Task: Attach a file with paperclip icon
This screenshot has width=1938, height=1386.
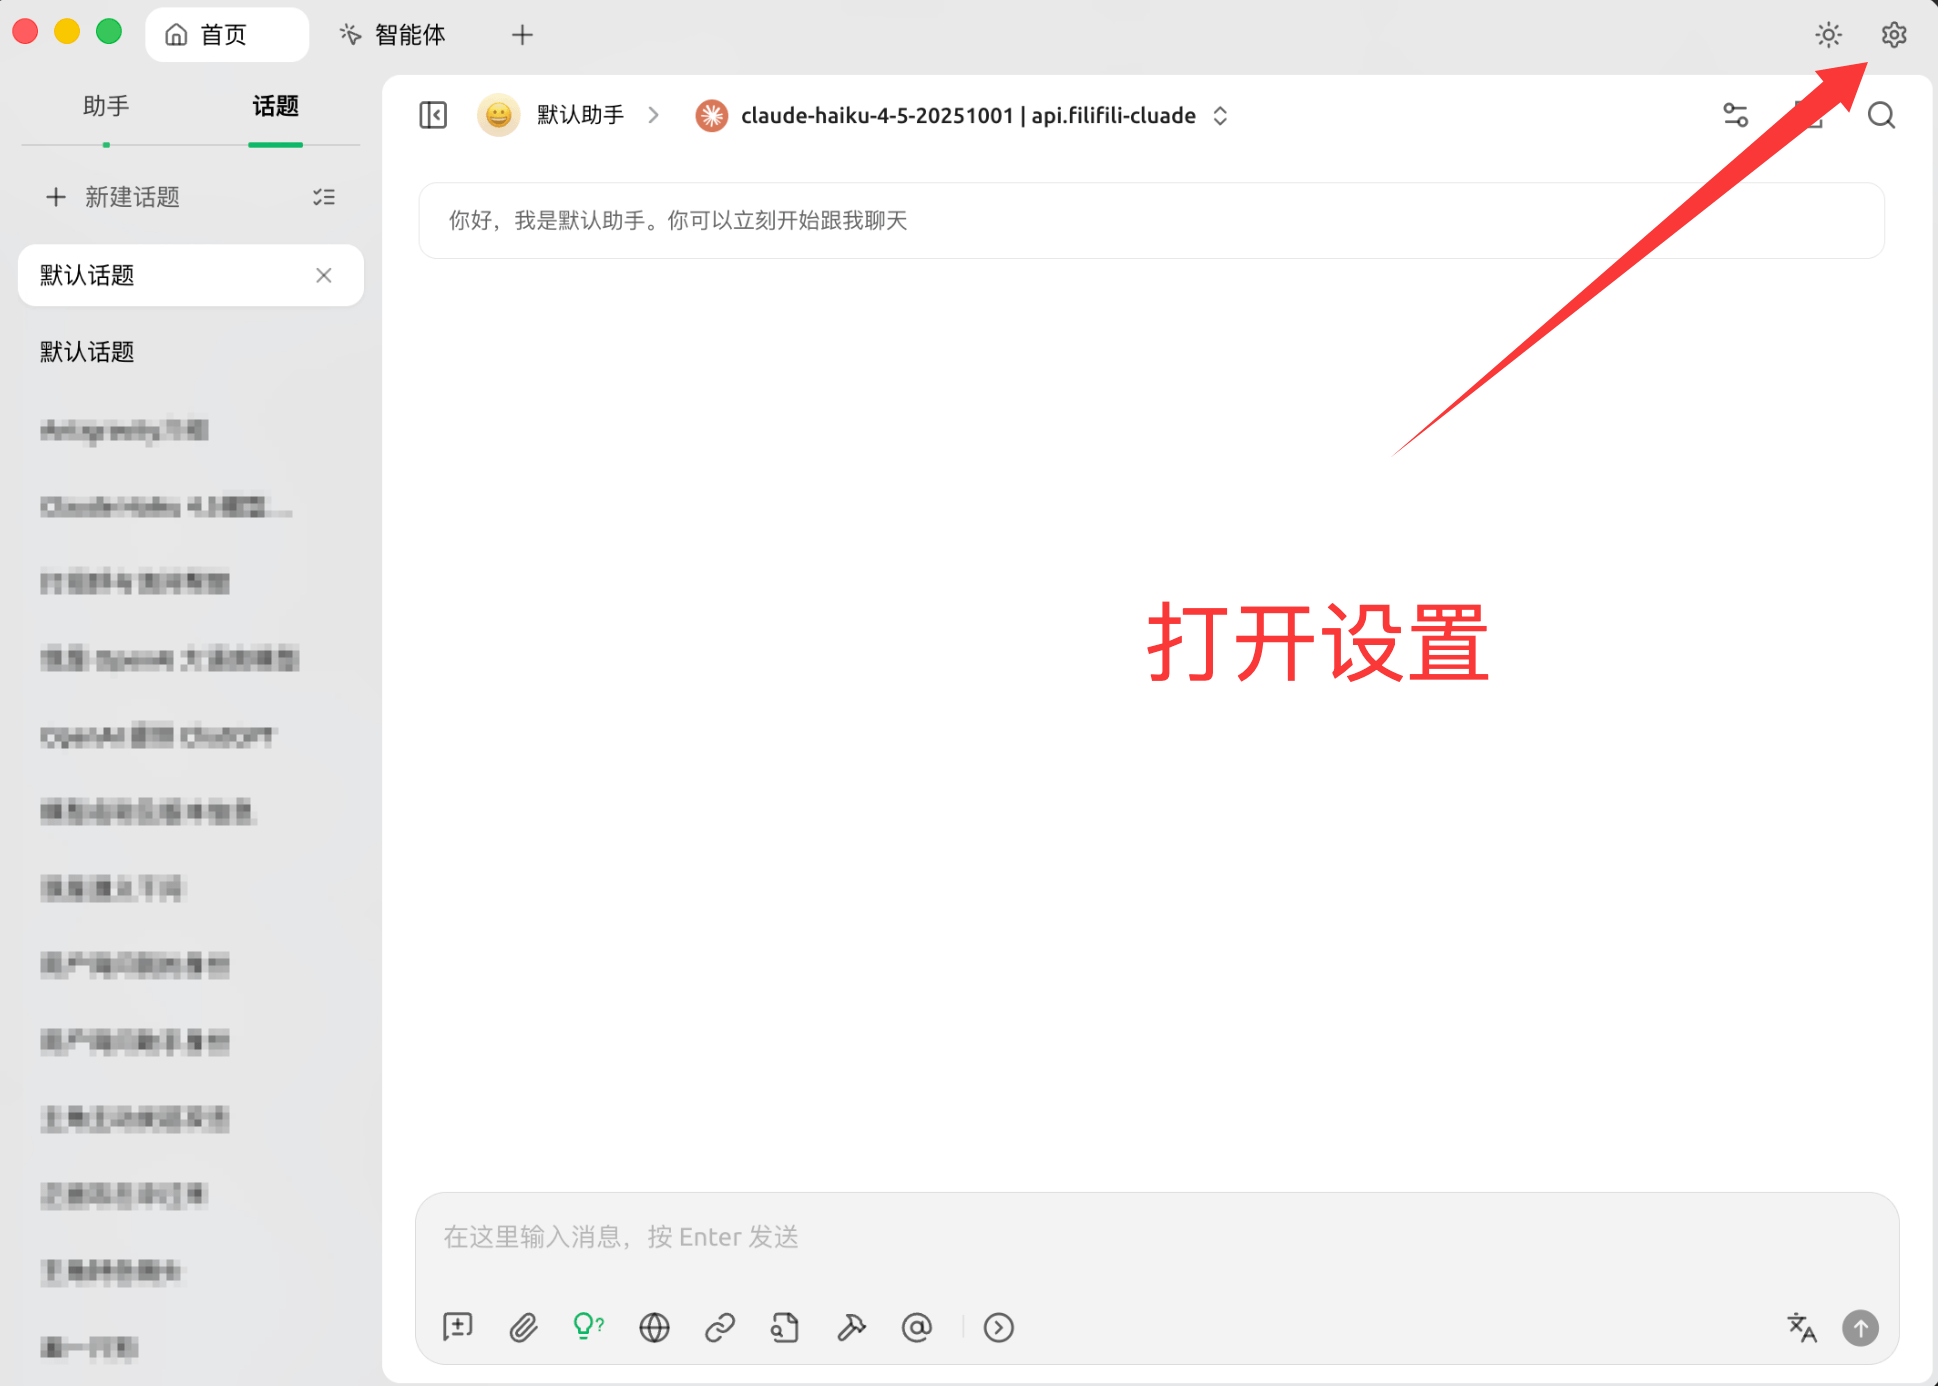Action: point(523,1327)
